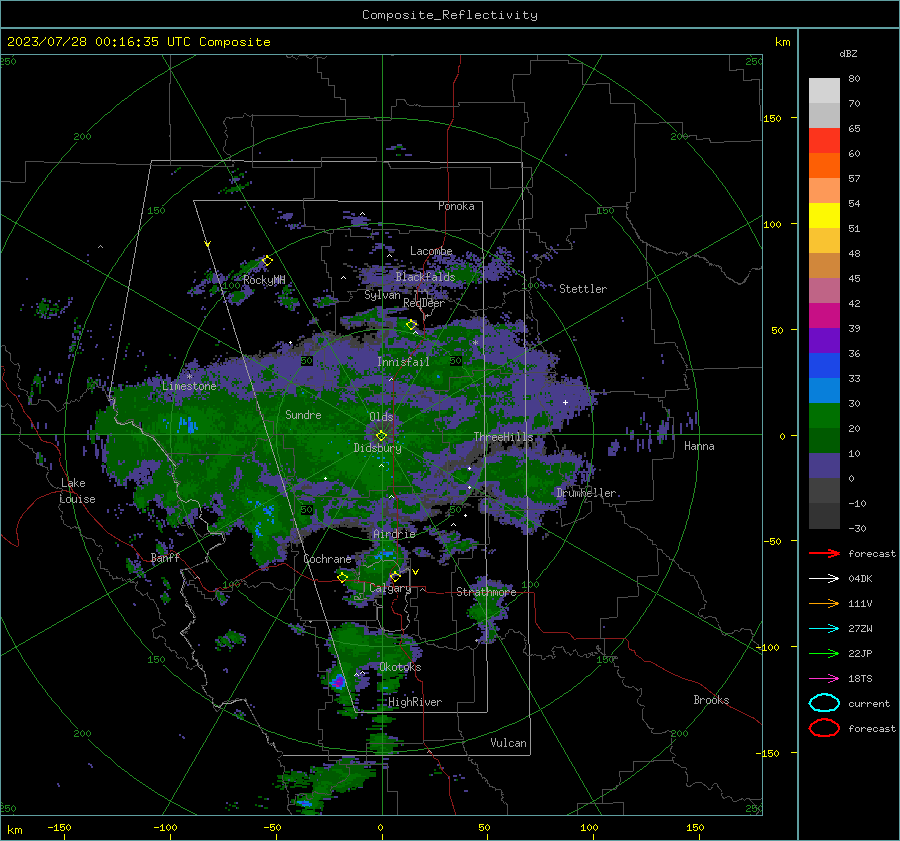Click the Airdrie city label
The width and height of the screenshot is (900, 841).
pos(394,534)
